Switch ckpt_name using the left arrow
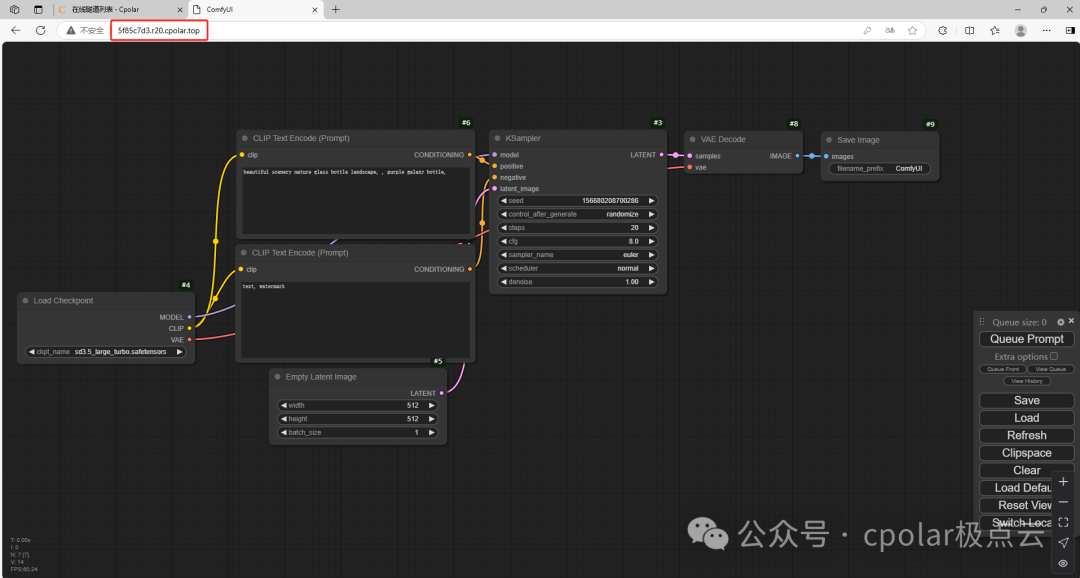This screenshot has height=578, width=1080. [x=32, y=351]
